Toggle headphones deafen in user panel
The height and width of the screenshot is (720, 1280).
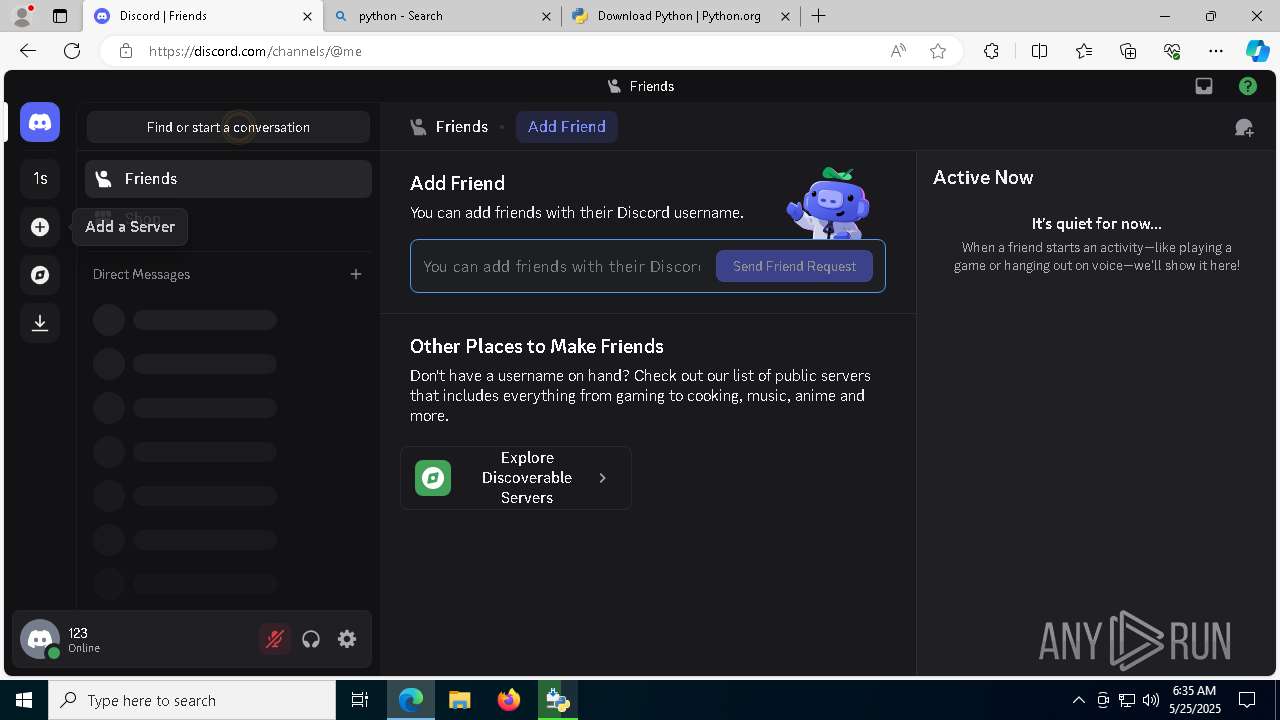coord(311,639)
